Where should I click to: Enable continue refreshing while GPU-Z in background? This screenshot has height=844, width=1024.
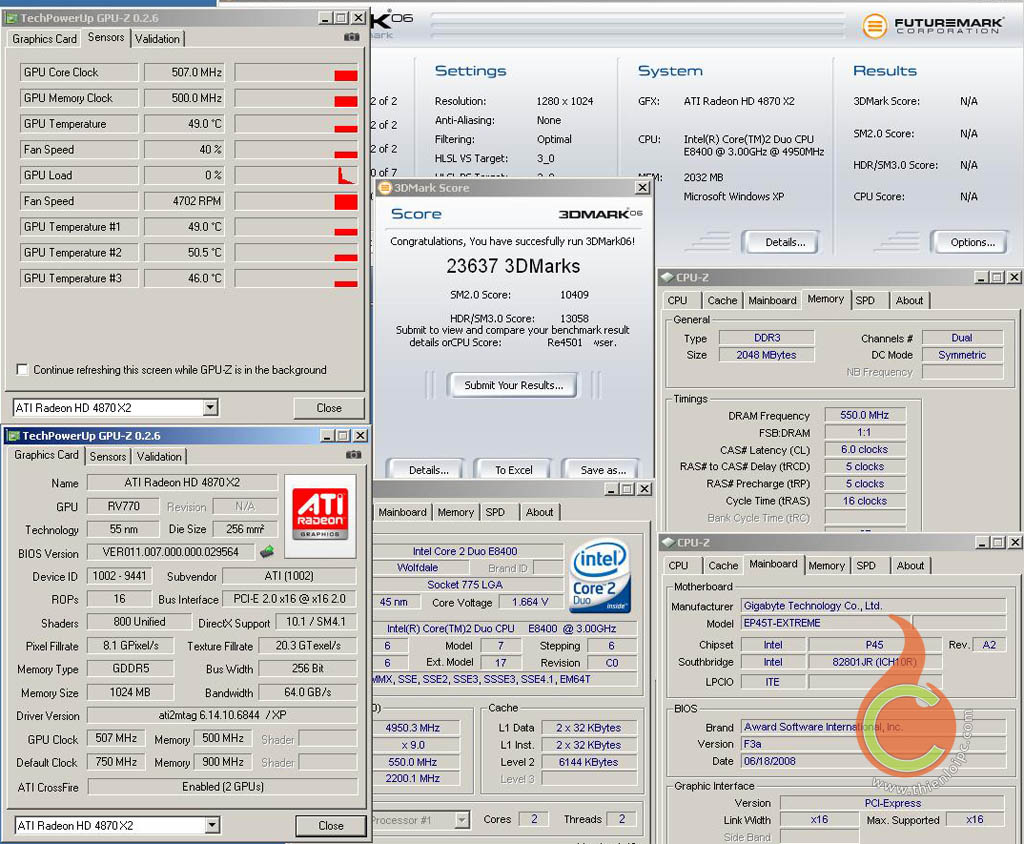(x=22, y=370)
